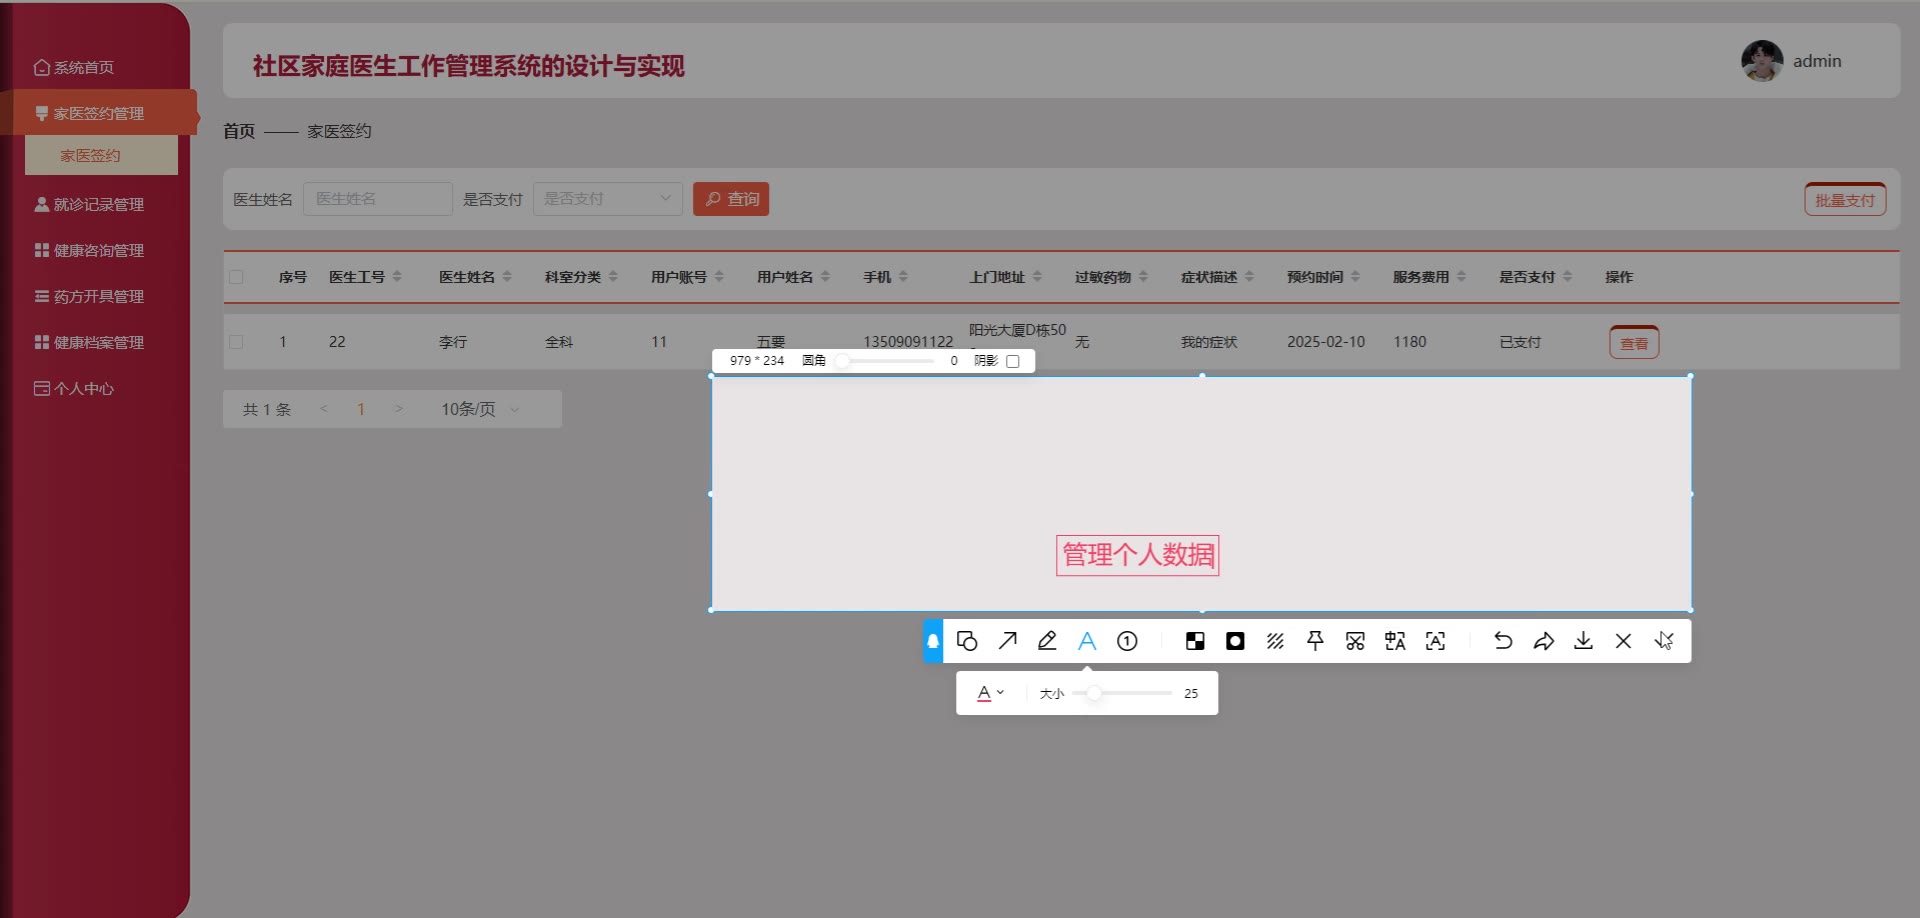Image resolution: width=1920 pixels, height=918 pixels.
Task: Cancel the screenshot with the X icon
Action: pos(1623,641)
